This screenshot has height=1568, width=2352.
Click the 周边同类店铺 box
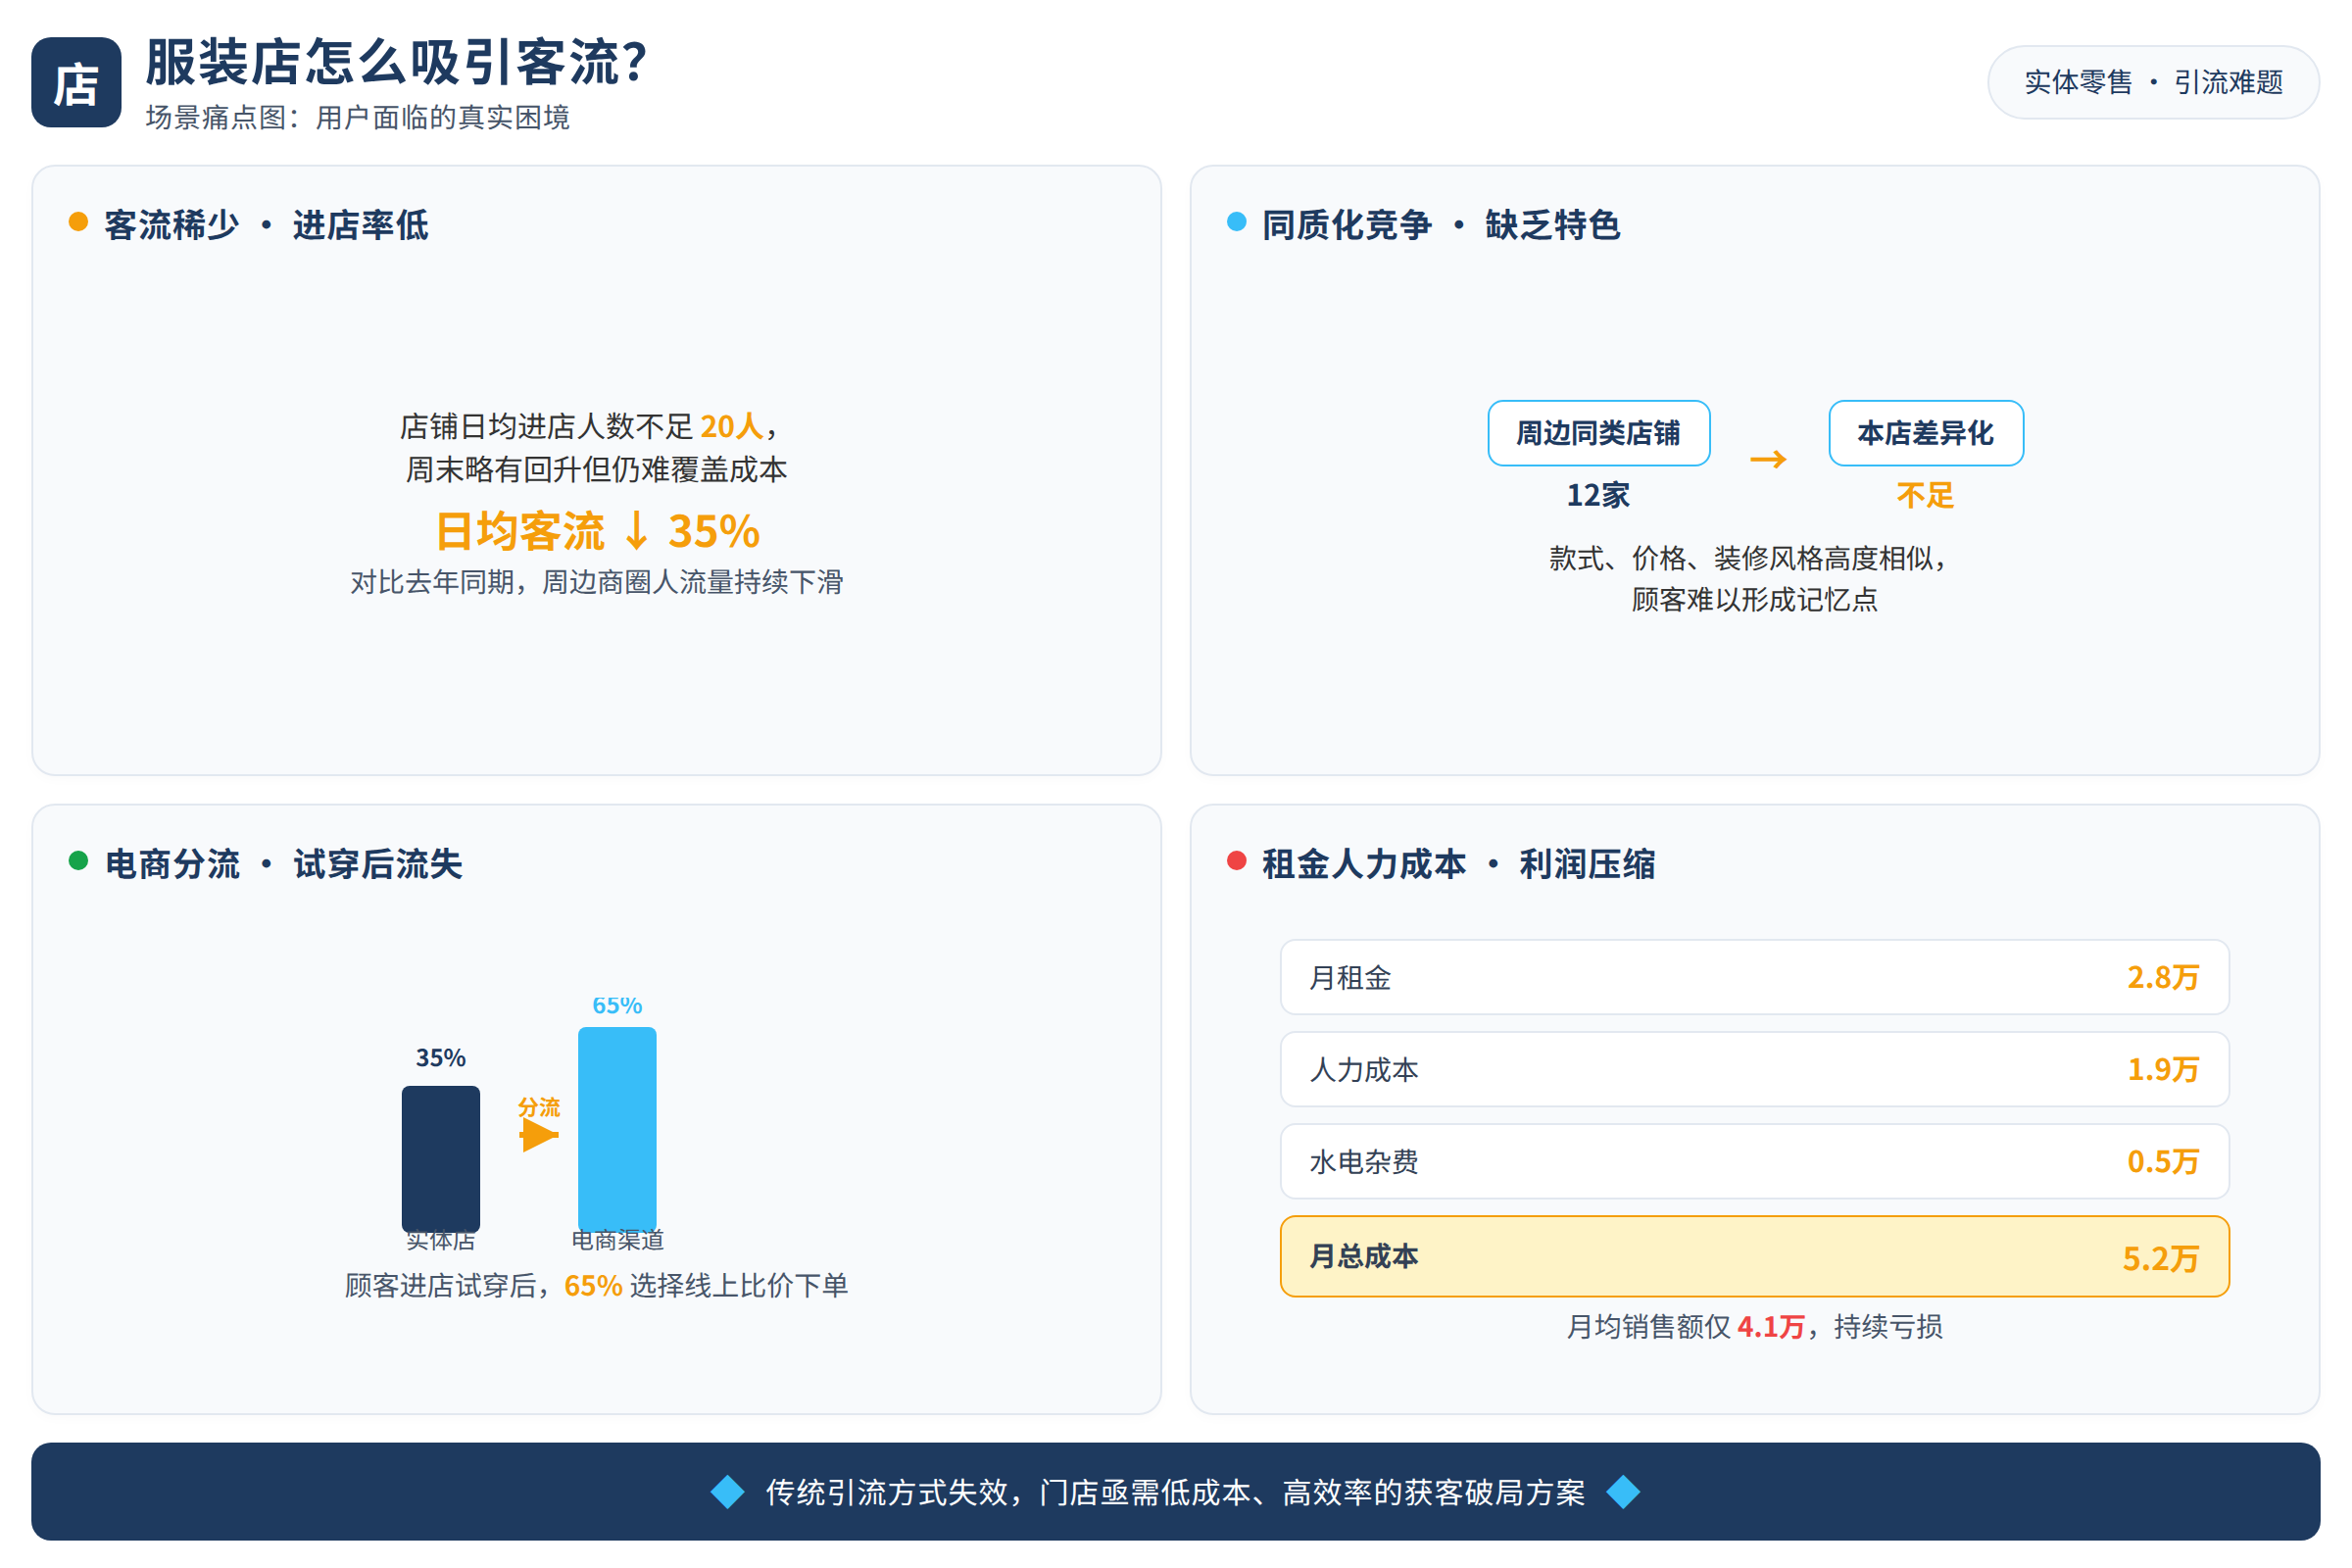[1598, 433]
